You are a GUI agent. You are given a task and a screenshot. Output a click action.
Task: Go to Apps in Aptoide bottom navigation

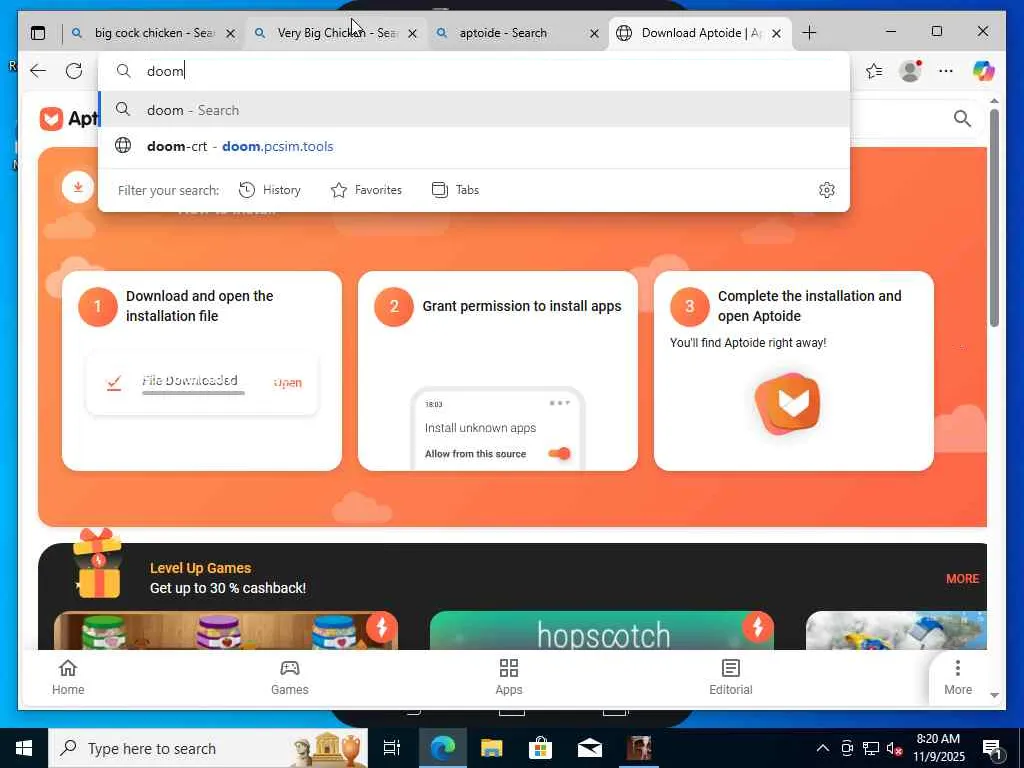[x=509, y=677]
